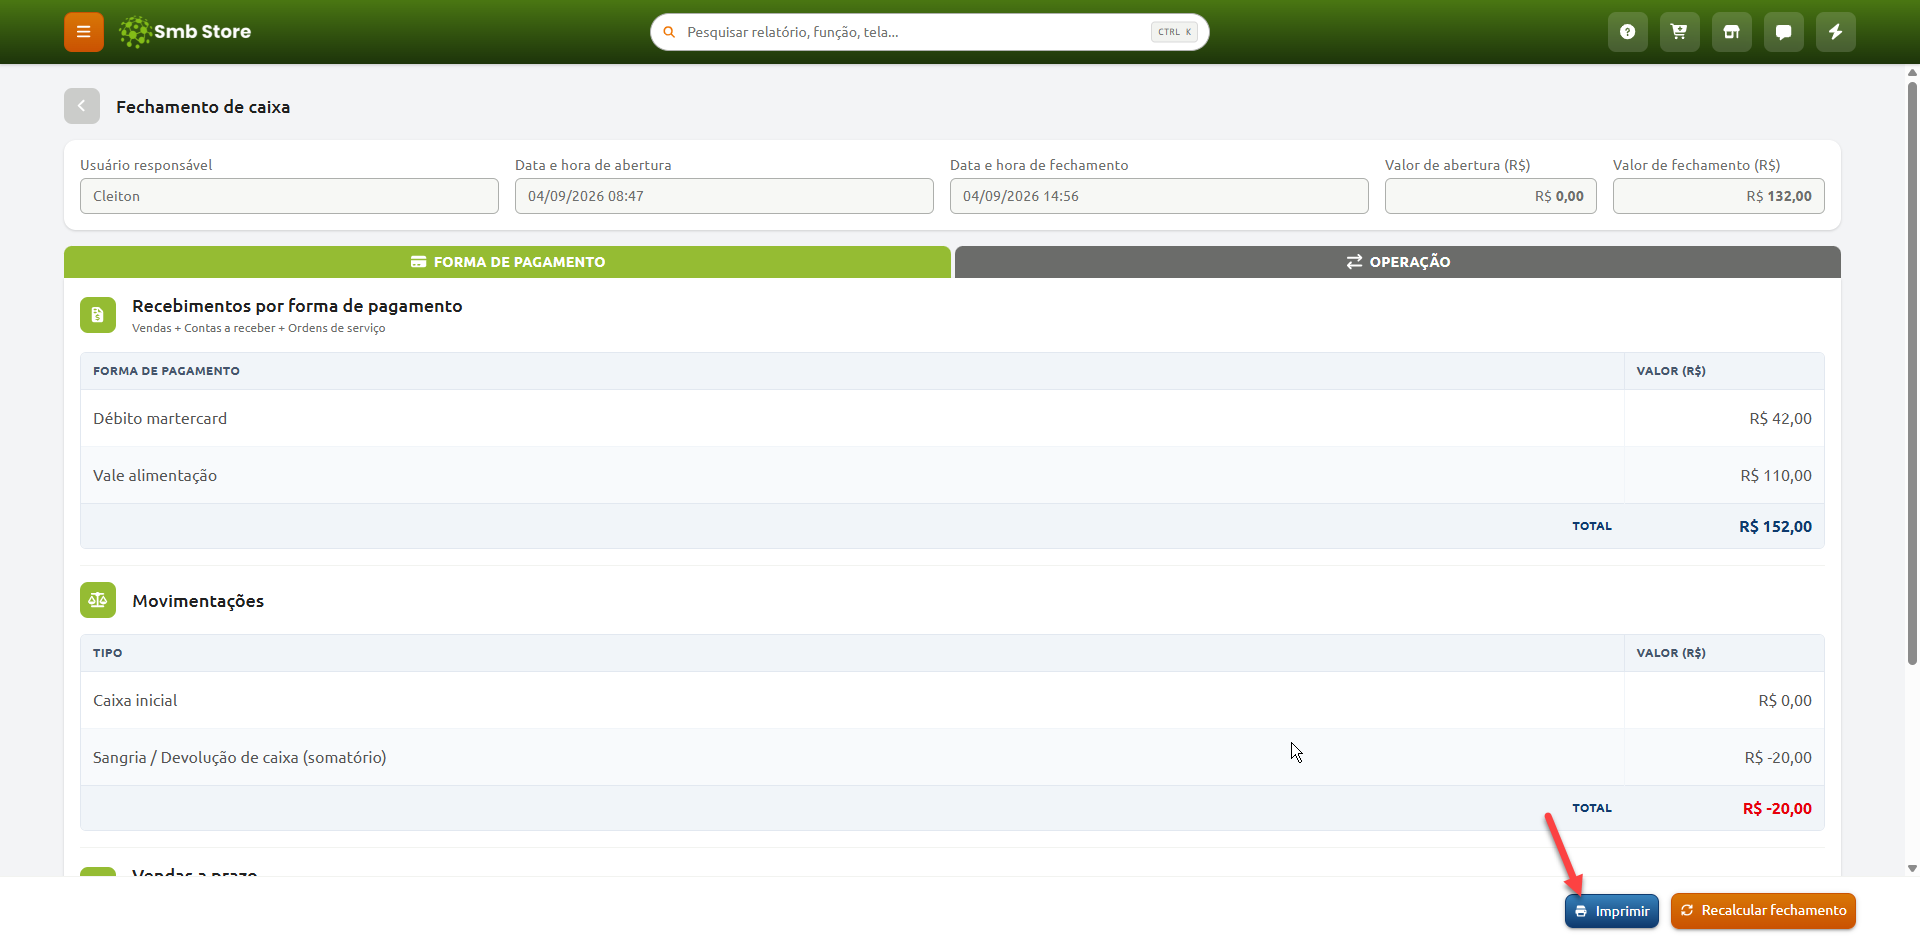The image size is (1920, 945).
Task: Select the Sangria / Devolução de caixa row
Action: [952, 757]
